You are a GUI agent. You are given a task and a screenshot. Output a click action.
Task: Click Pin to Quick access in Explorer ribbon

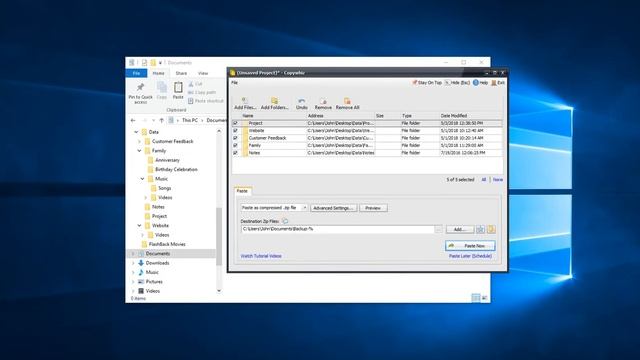pyautogui.click(x=140, y=93)
